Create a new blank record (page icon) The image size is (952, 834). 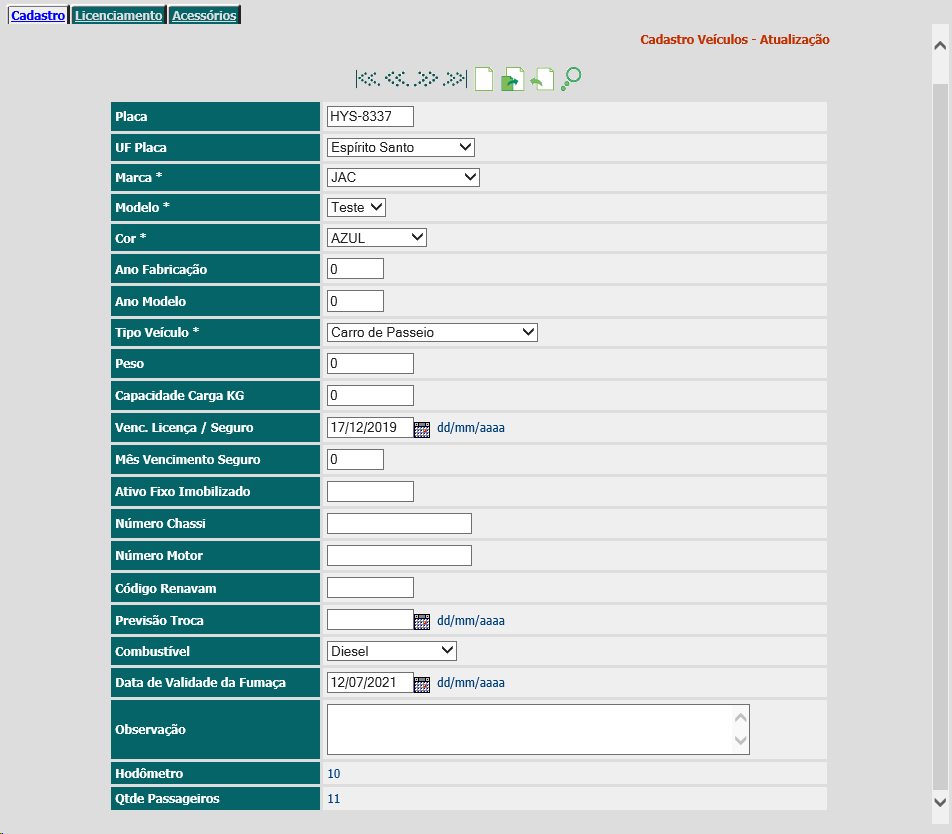point(484,79)
